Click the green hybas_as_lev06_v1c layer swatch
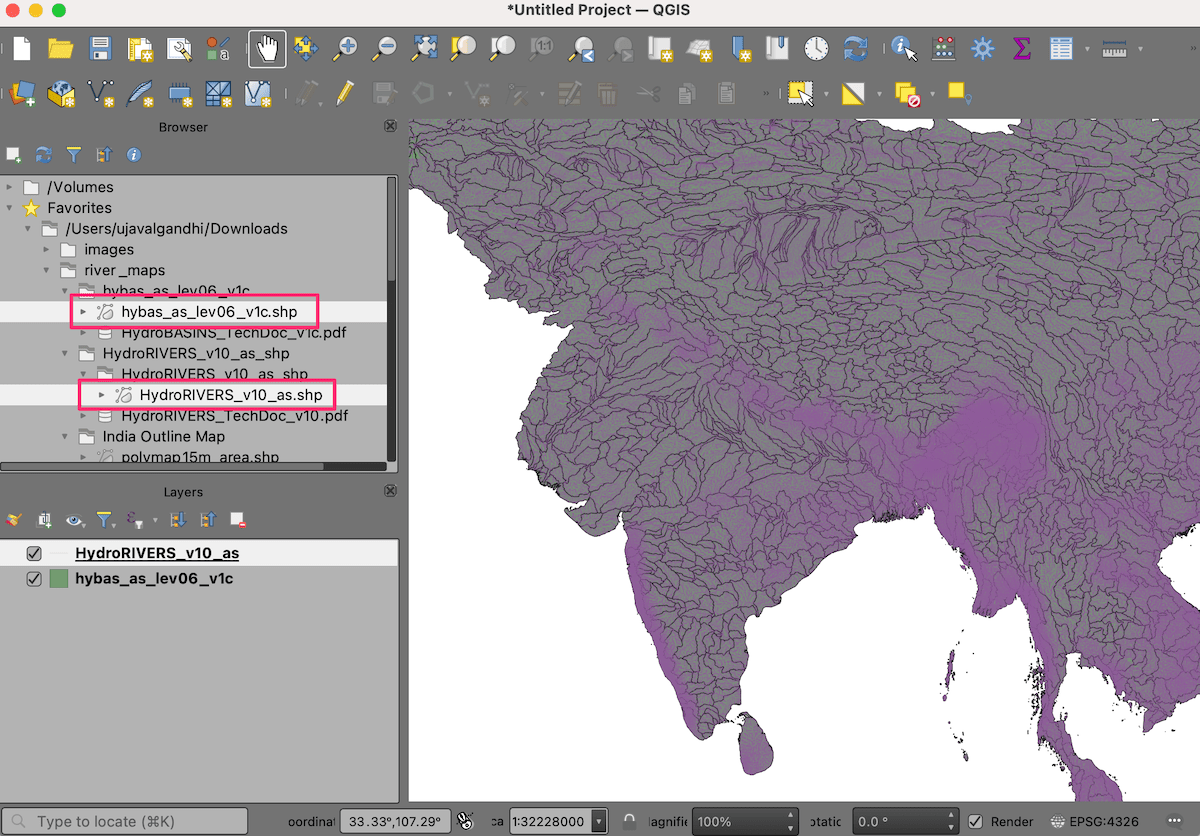Screen dimensions: 1200x836 click(x=59, y=579)
